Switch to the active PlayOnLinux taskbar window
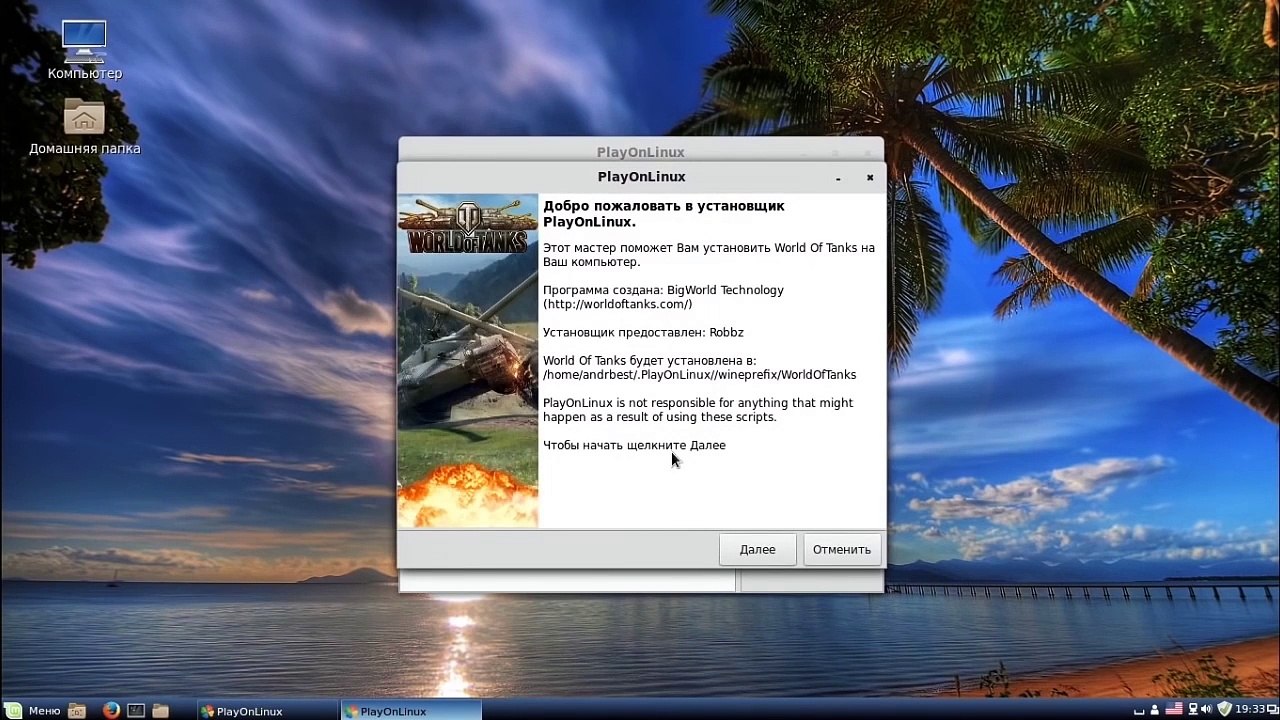 (x=410, y=711)
